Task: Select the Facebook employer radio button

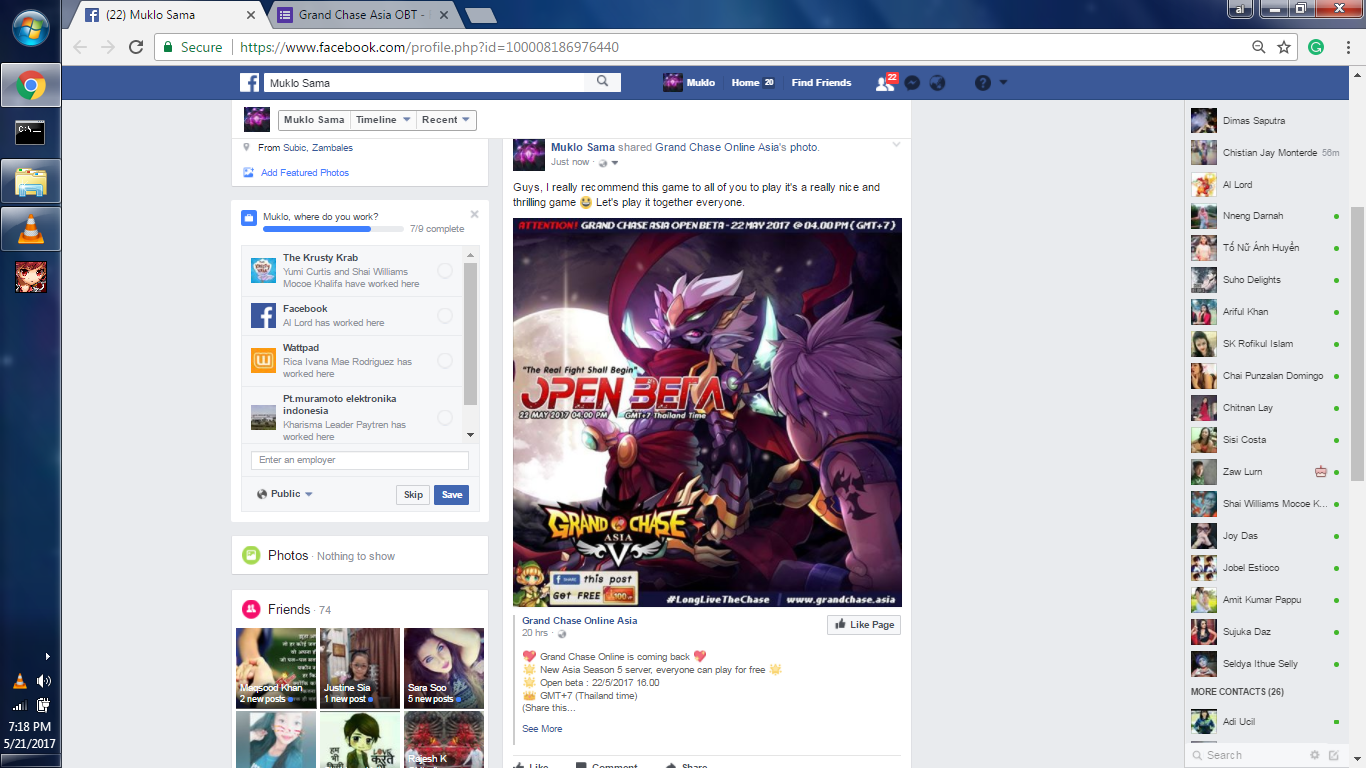Action: click(x=445, y=315)
